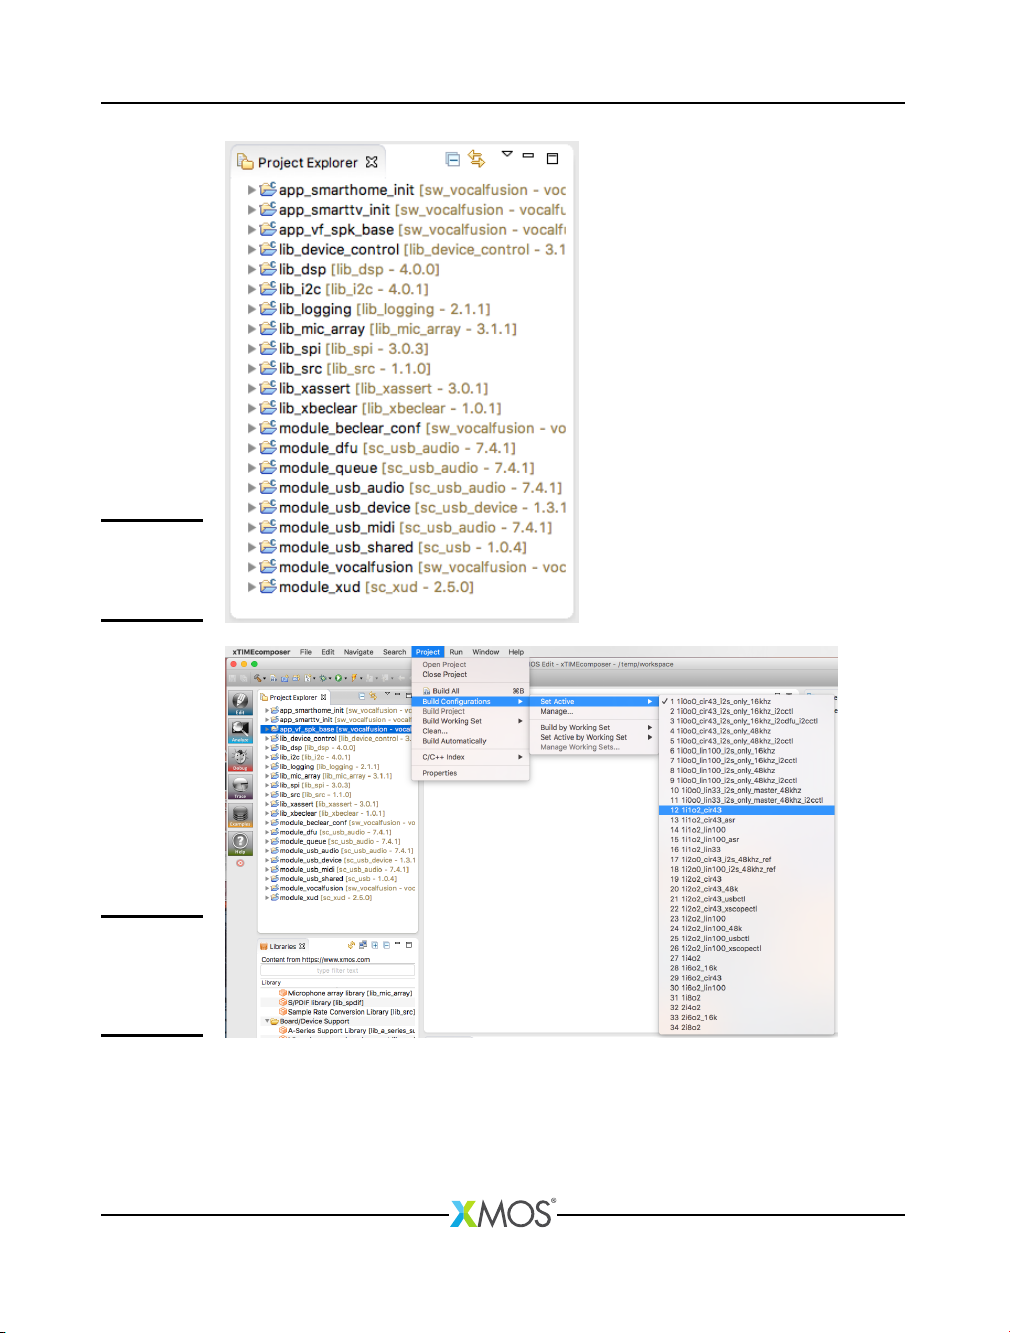Image resolution: width=1010 pixels, height=1333 pixels.
Task: Choose Clean... from the Project menu
Action: (470, 731)
